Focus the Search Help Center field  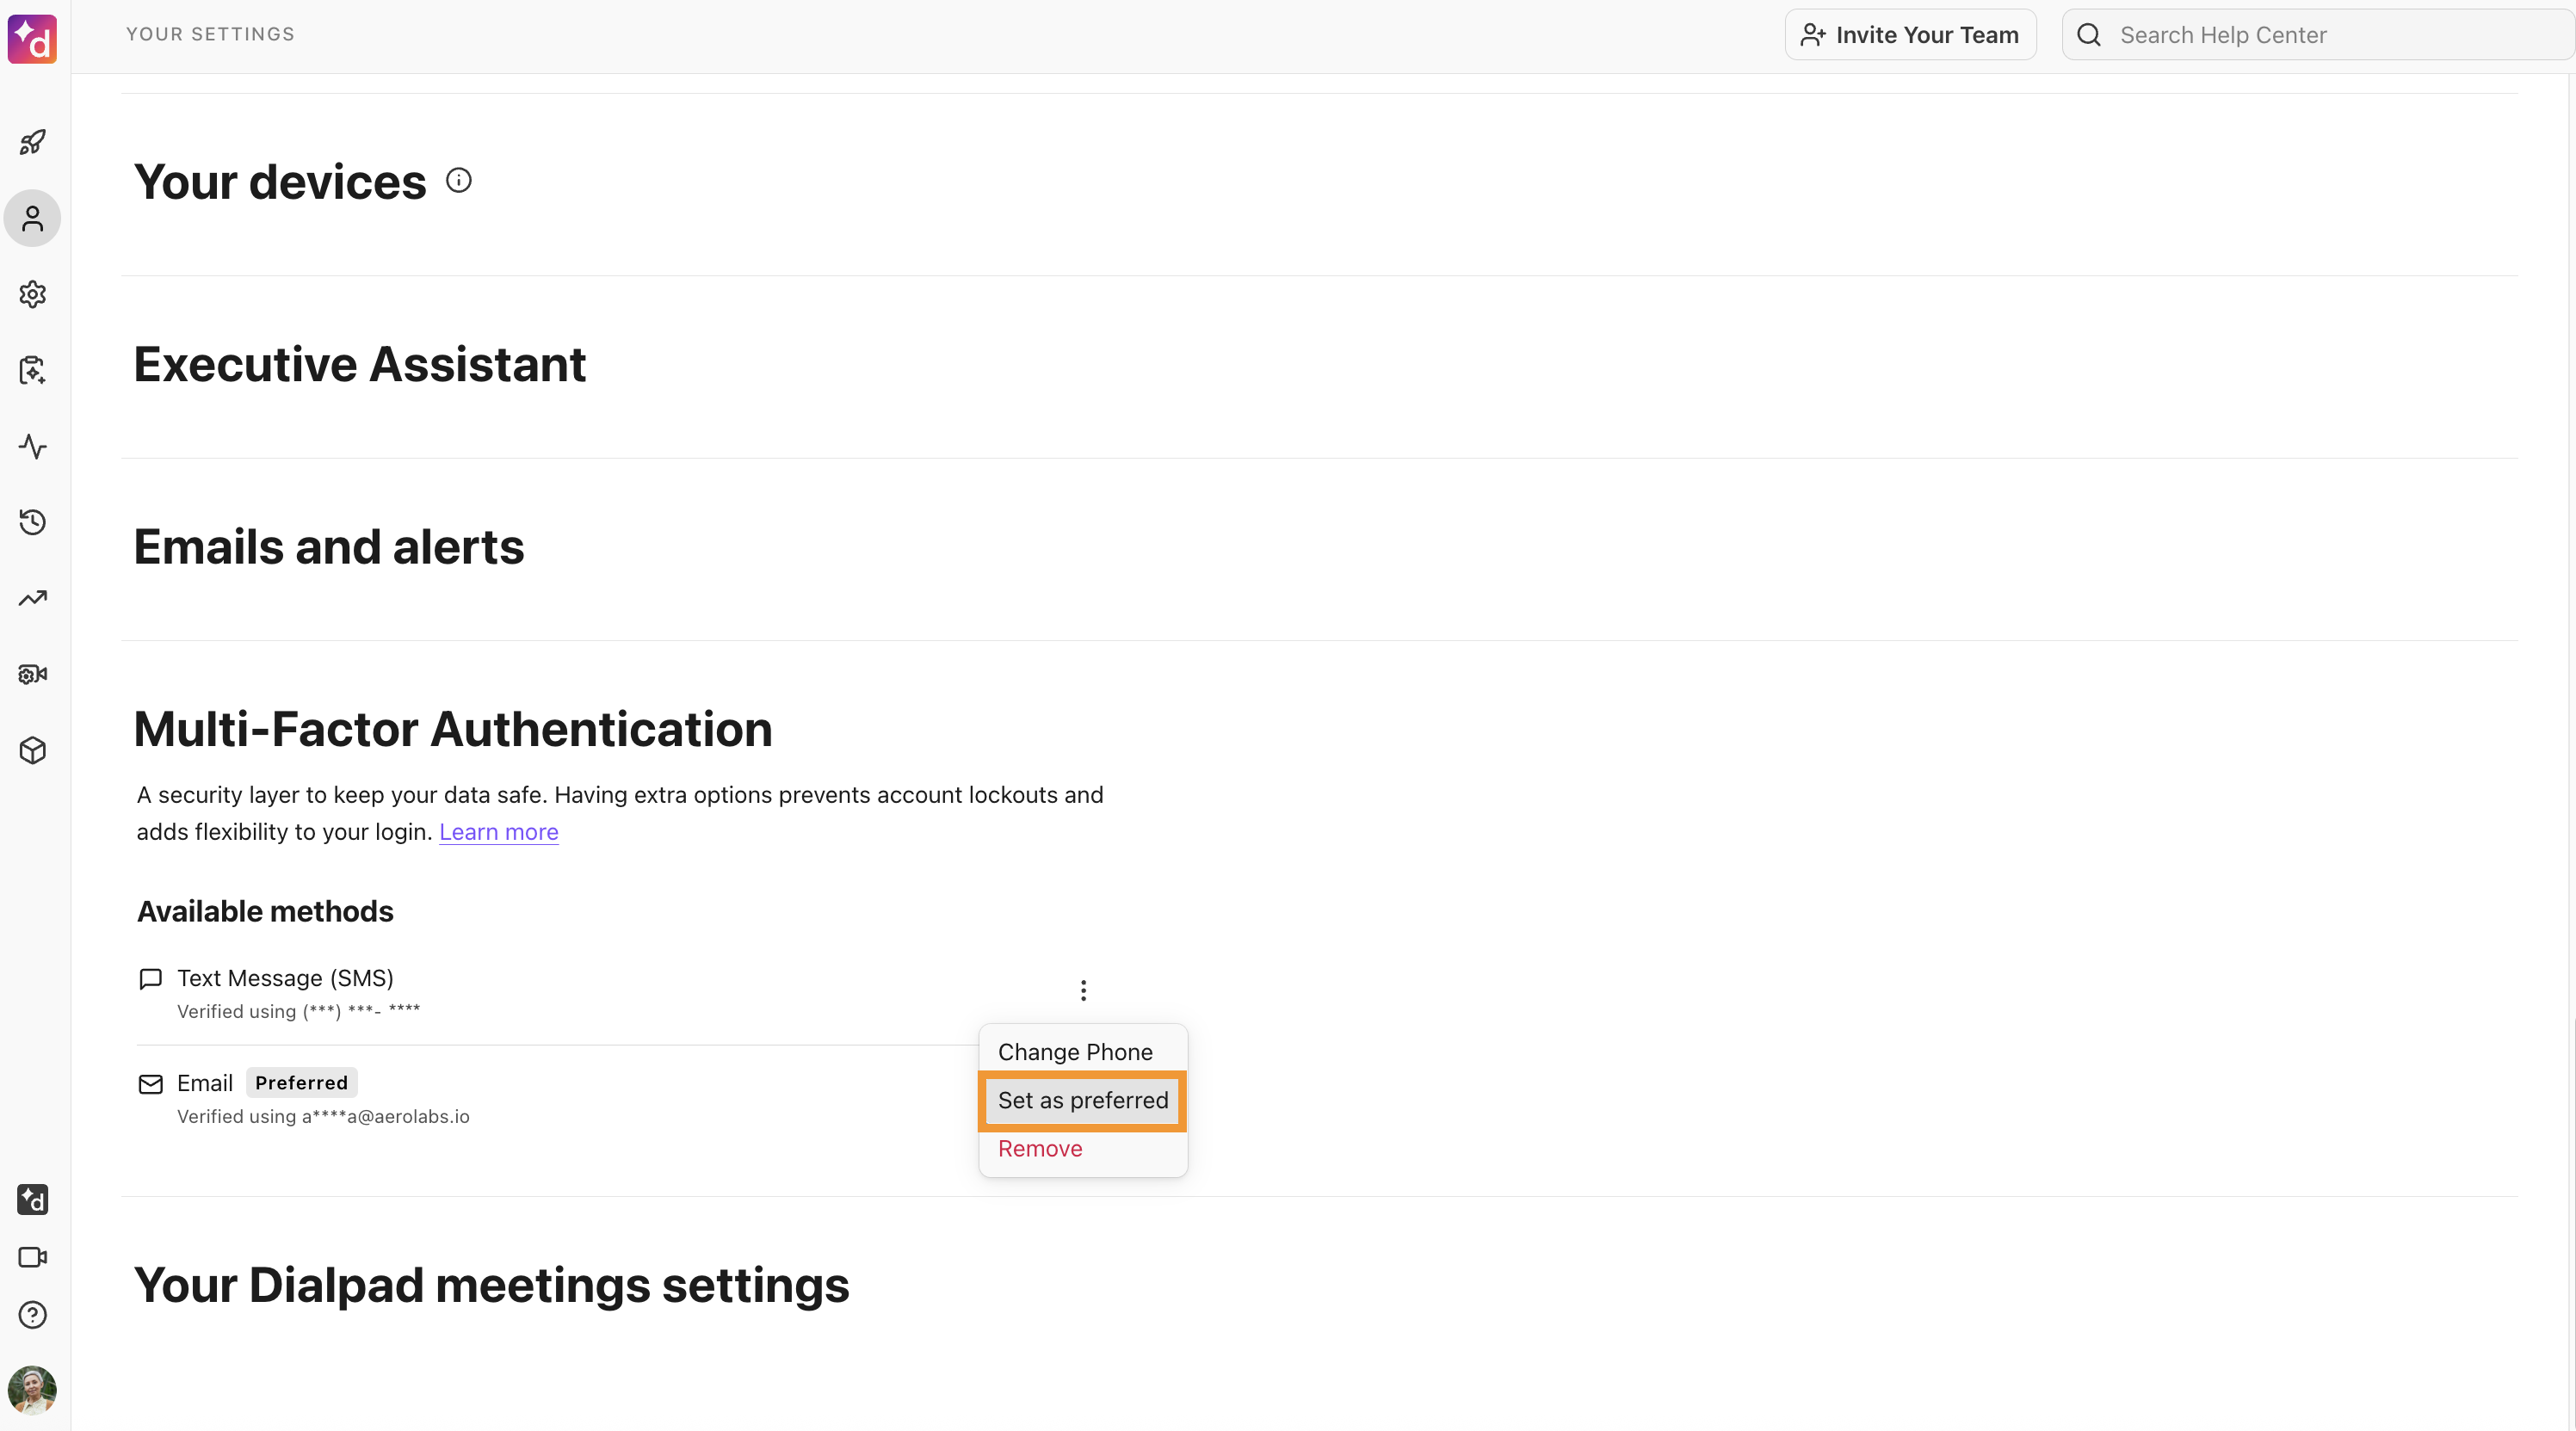[x=2318, y=35]
